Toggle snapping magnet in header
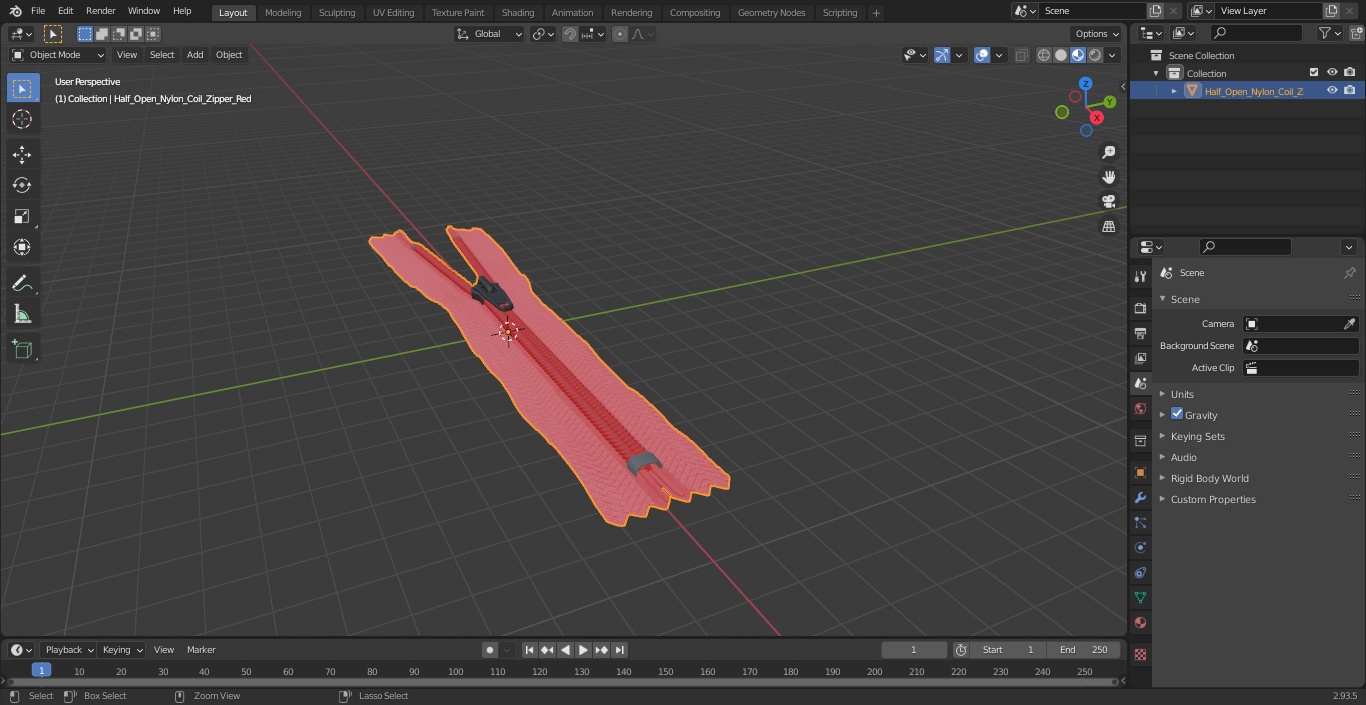1366x705 pixels. pyautogui.click(x=570, y=34)
